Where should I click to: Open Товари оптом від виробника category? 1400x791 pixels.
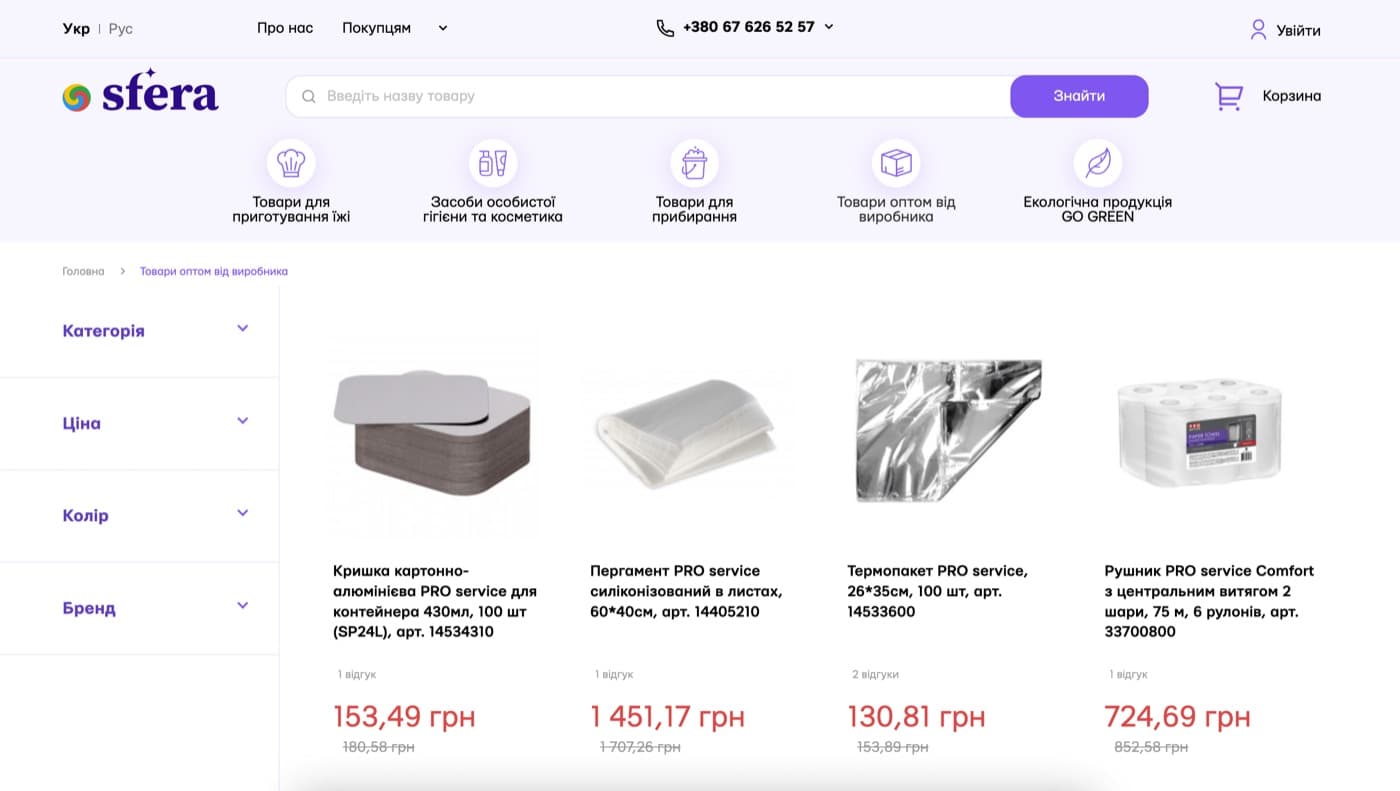[x=896, y=209]
